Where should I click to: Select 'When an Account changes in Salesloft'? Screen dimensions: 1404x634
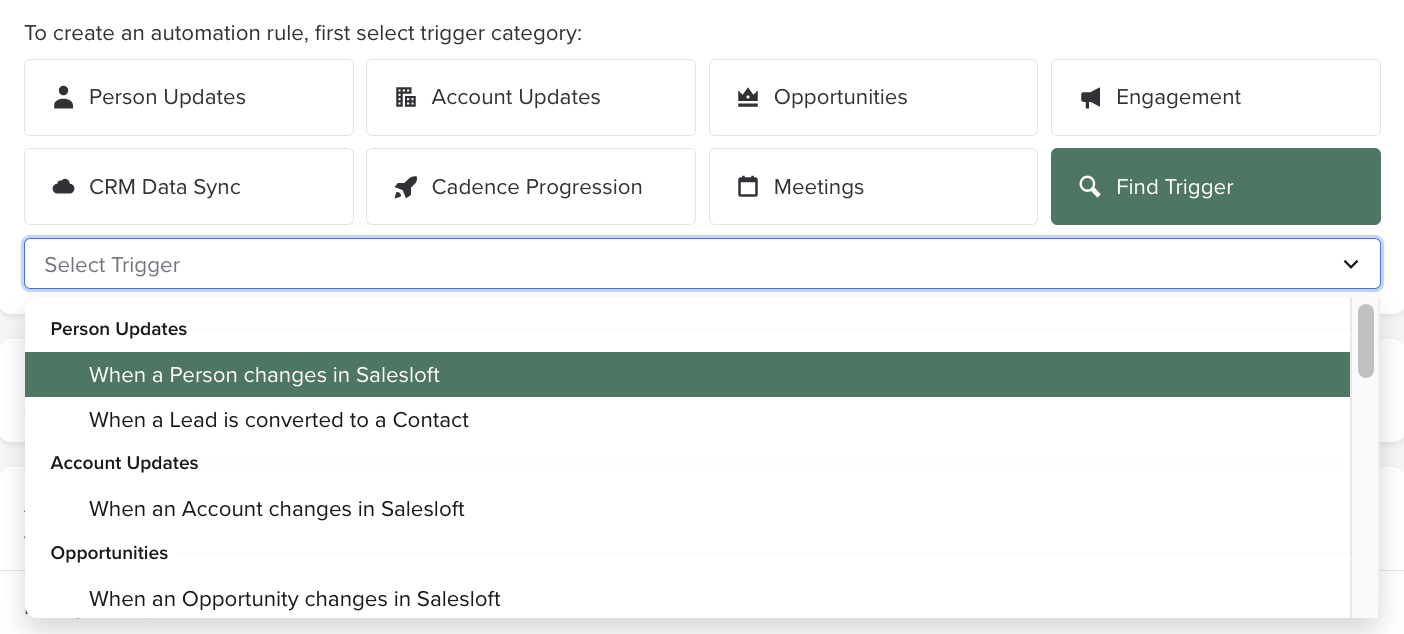(277, 509)
